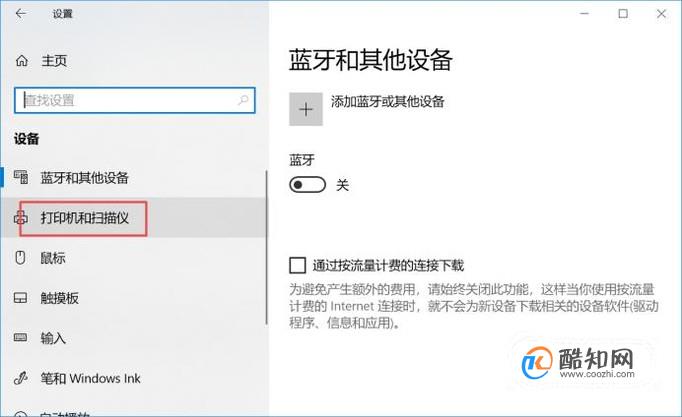The width and height of the screenshot is (682, 417).
Task: Click 添加蓝牙或其他设备 label
Action: coord(388,102)
